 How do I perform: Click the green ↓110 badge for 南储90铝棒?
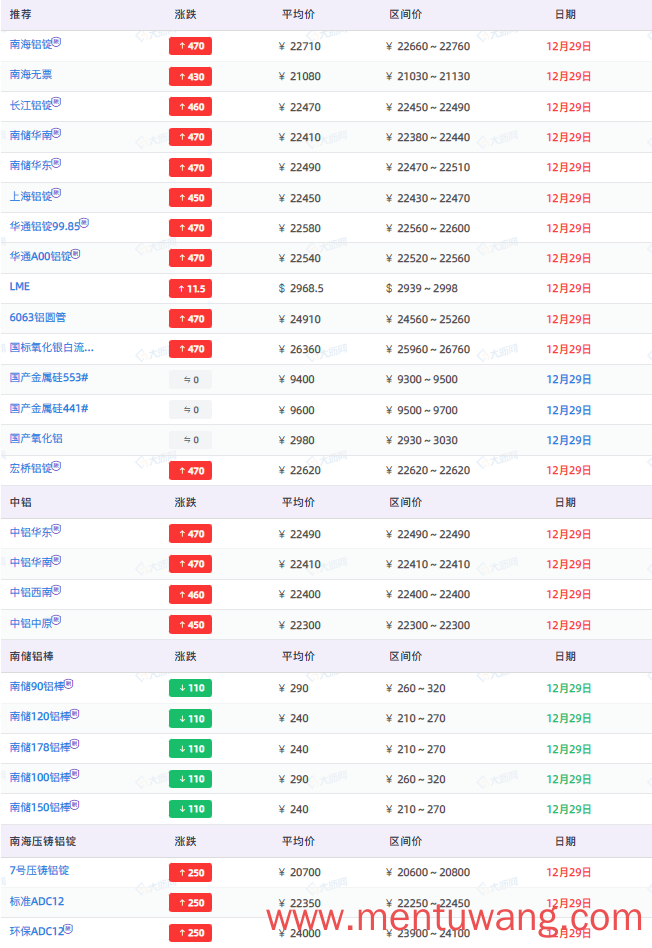pyautogui.click(x=191, y=688)
